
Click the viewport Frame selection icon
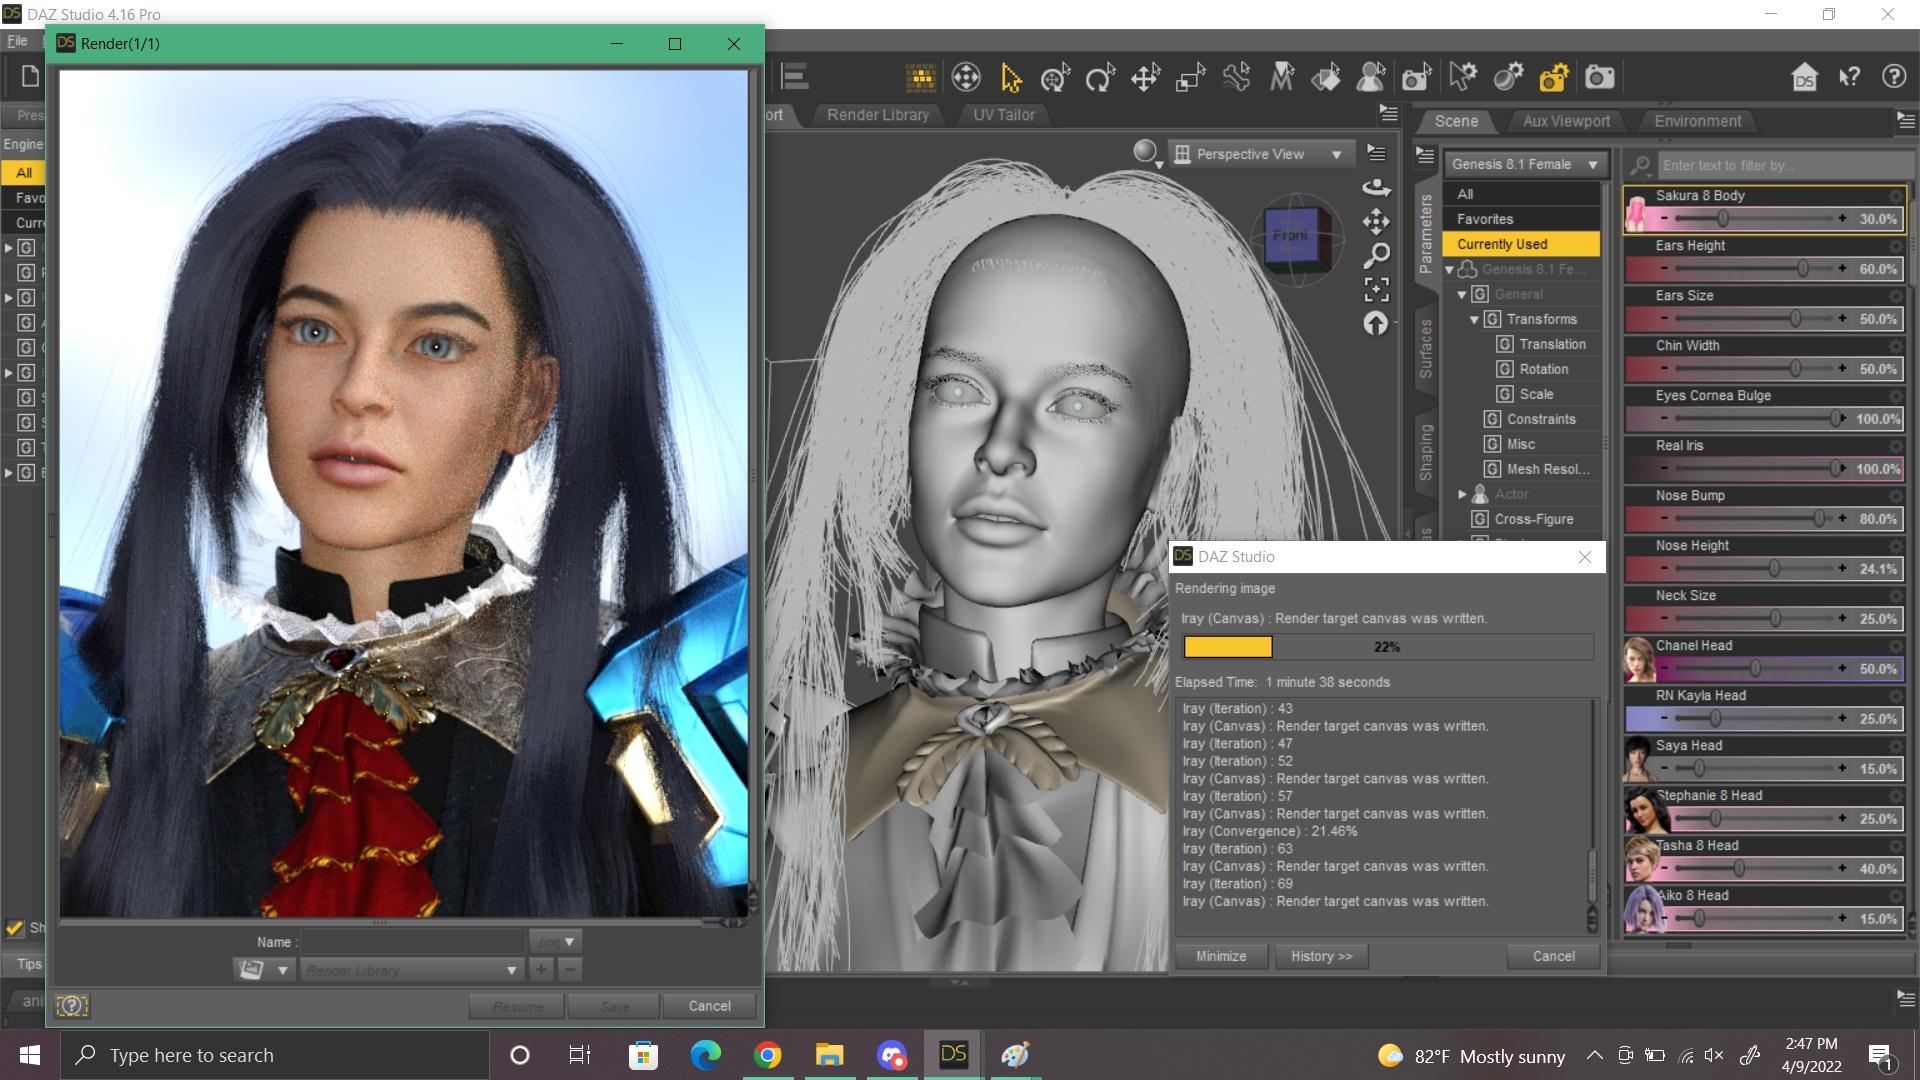tap(1376, 290)
